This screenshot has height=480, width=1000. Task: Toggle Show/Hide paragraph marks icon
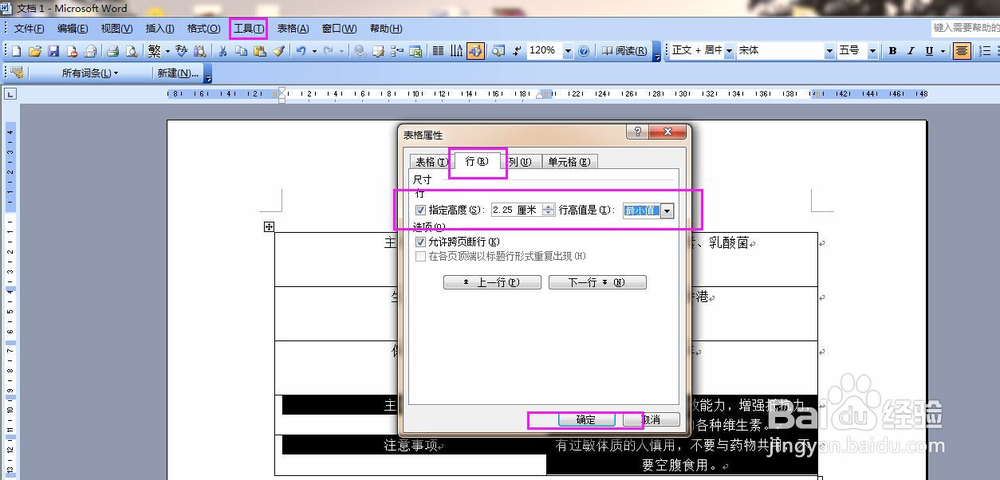click(x=517, y=51)
